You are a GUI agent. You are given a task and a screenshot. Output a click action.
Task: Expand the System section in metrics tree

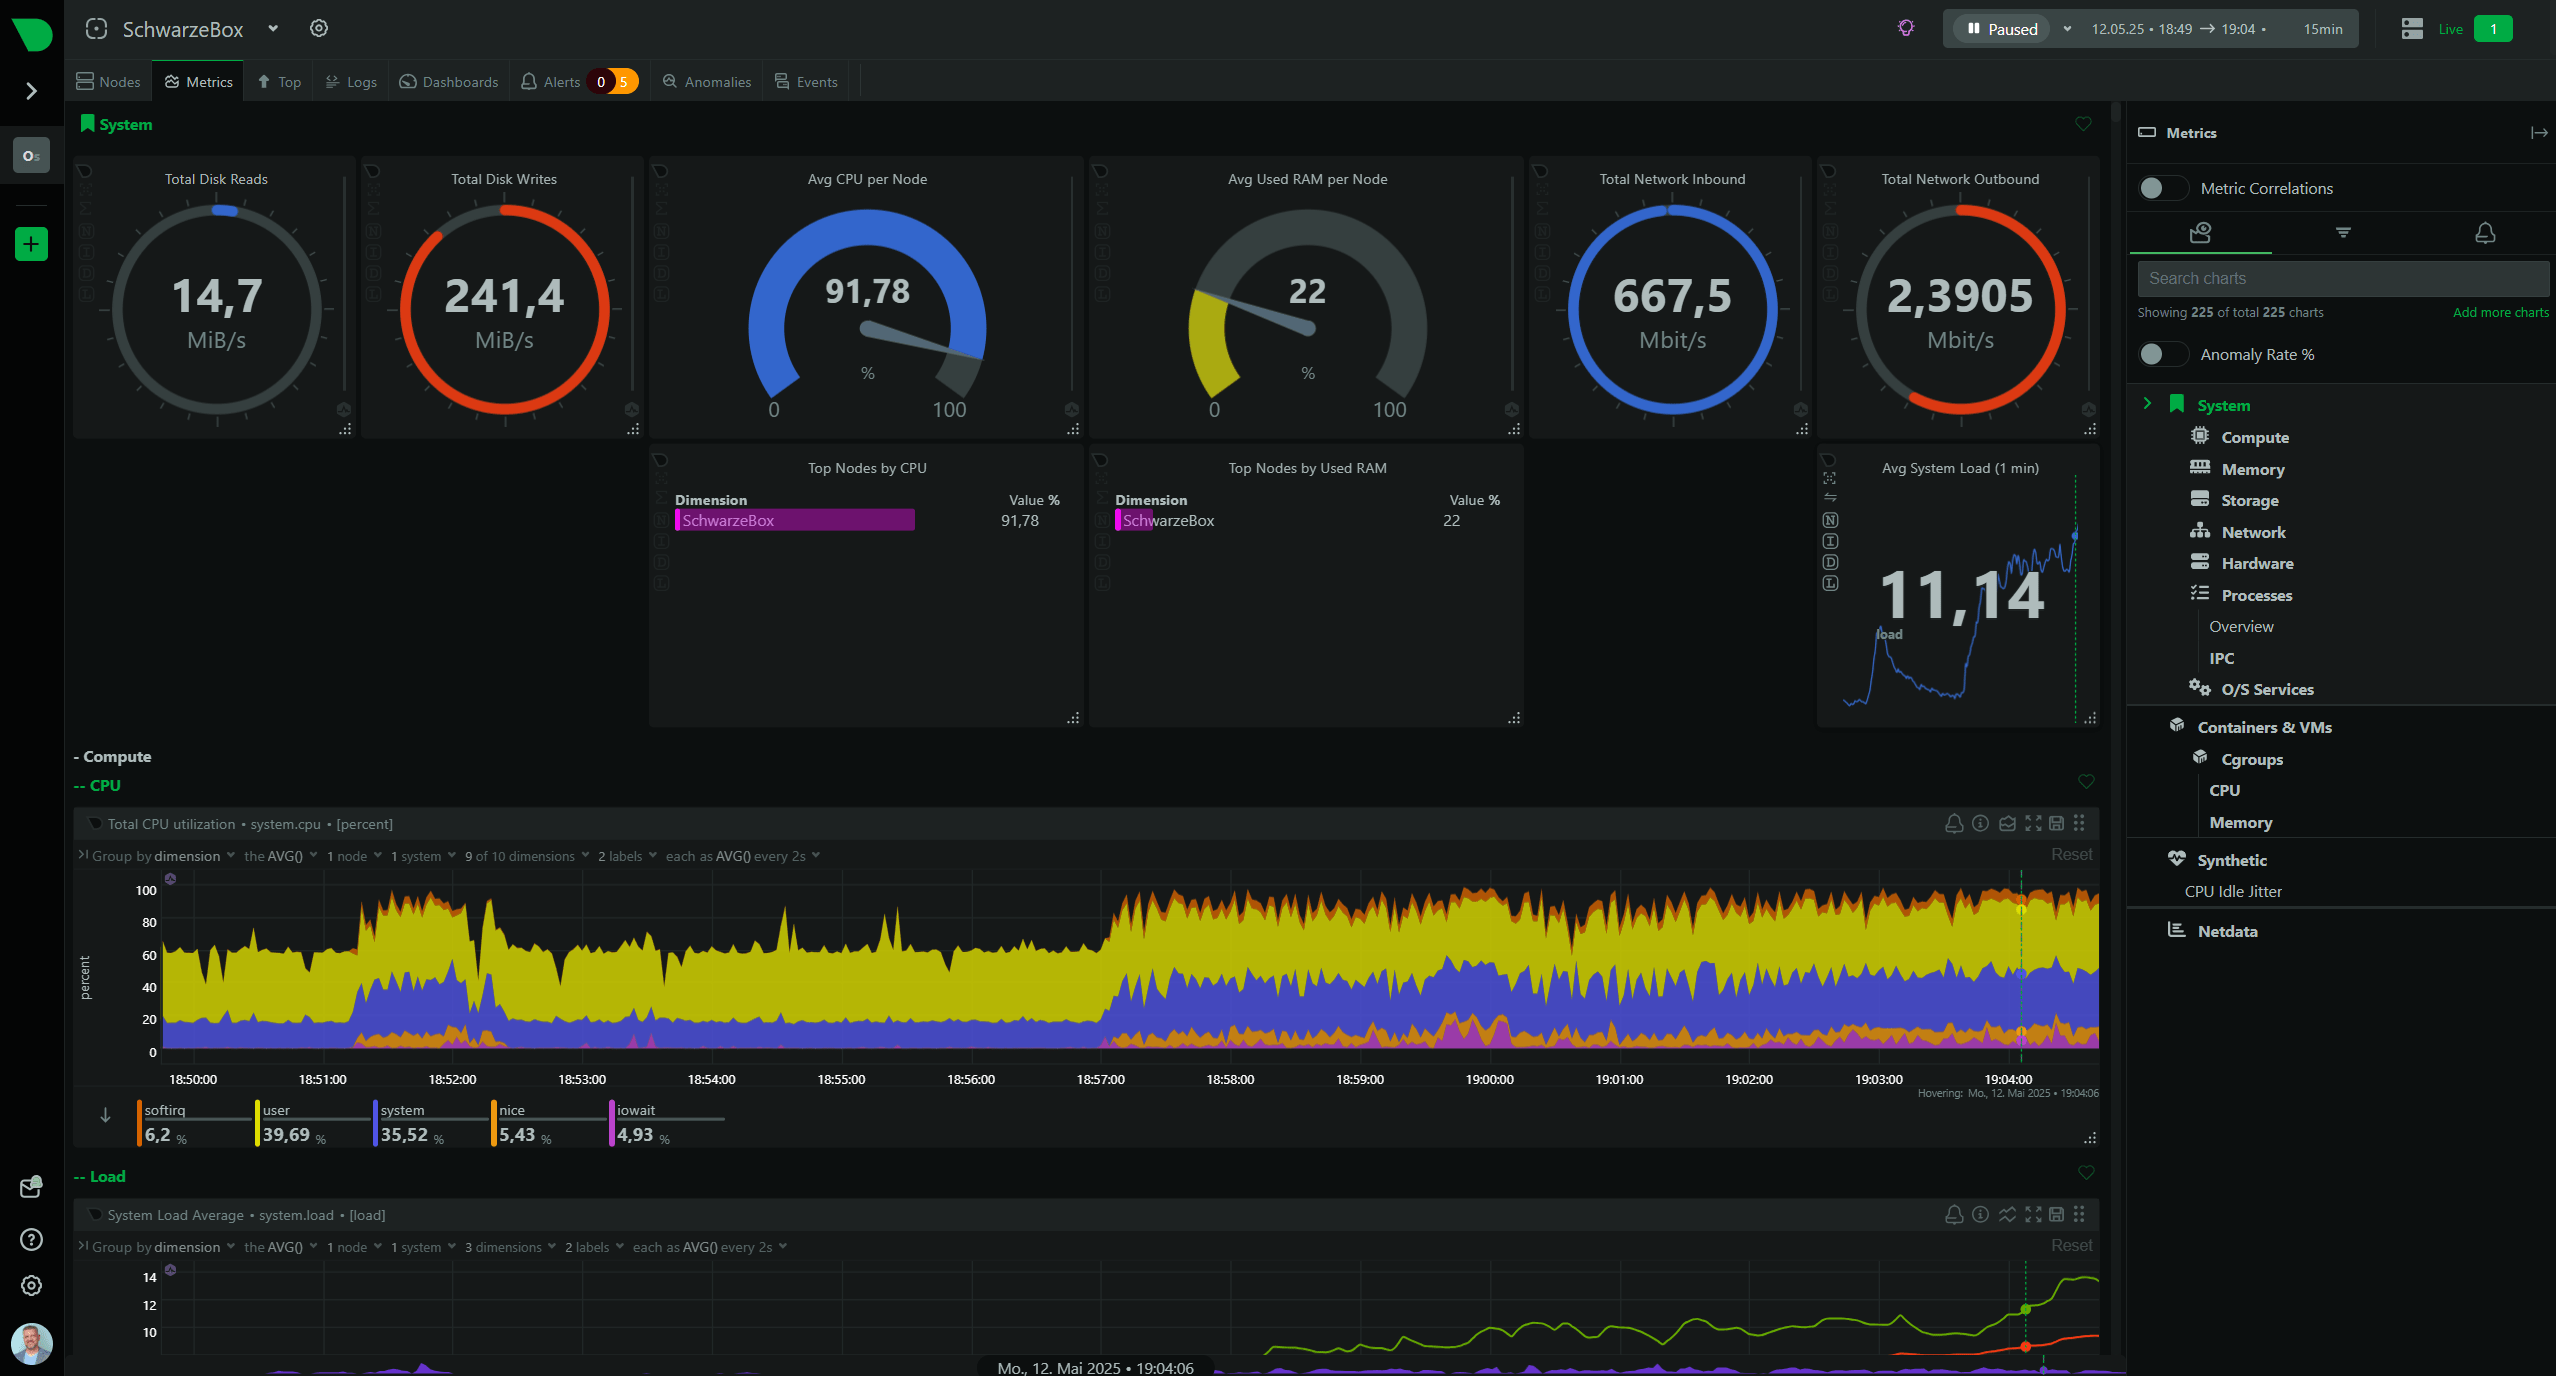(x=2147, y=404)
